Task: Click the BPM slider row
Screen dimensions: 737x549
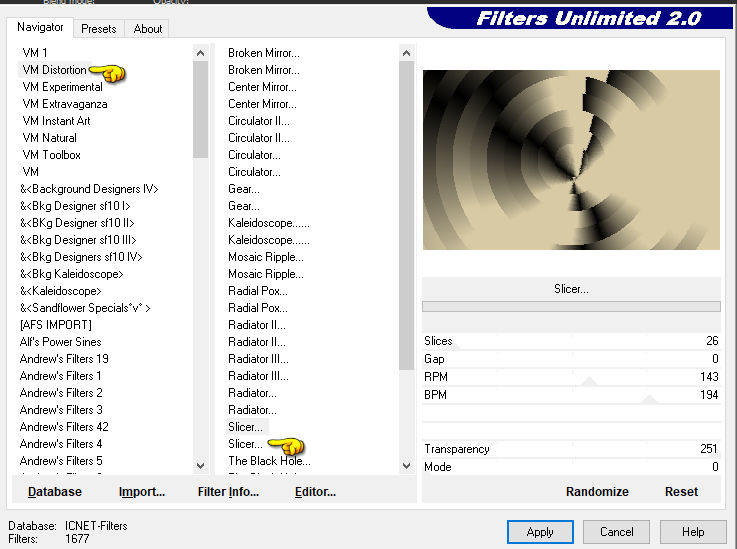Action: point(571,394)
